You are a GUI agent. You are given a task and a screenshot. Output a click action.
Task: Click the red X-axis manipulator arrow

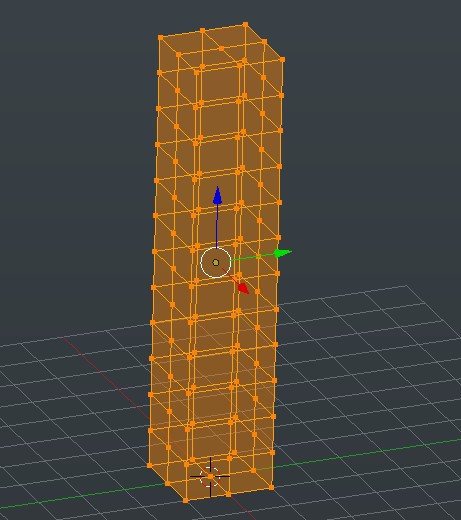(244, 288)
